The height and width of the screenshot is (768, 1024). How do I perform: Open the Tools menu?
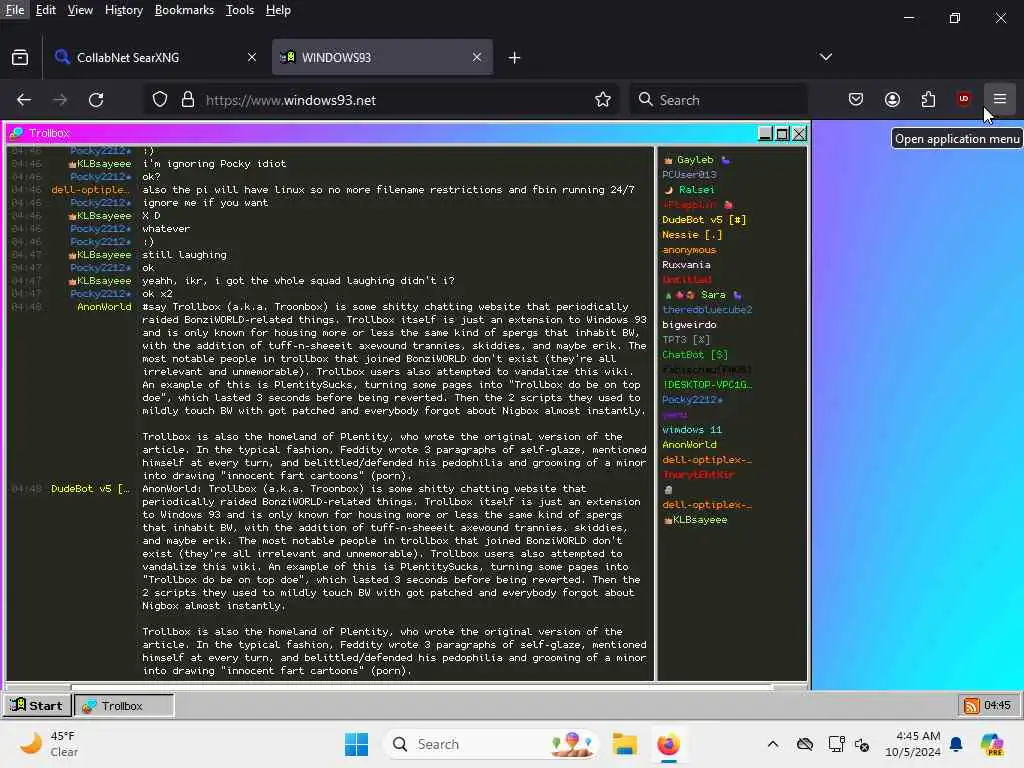240,10
